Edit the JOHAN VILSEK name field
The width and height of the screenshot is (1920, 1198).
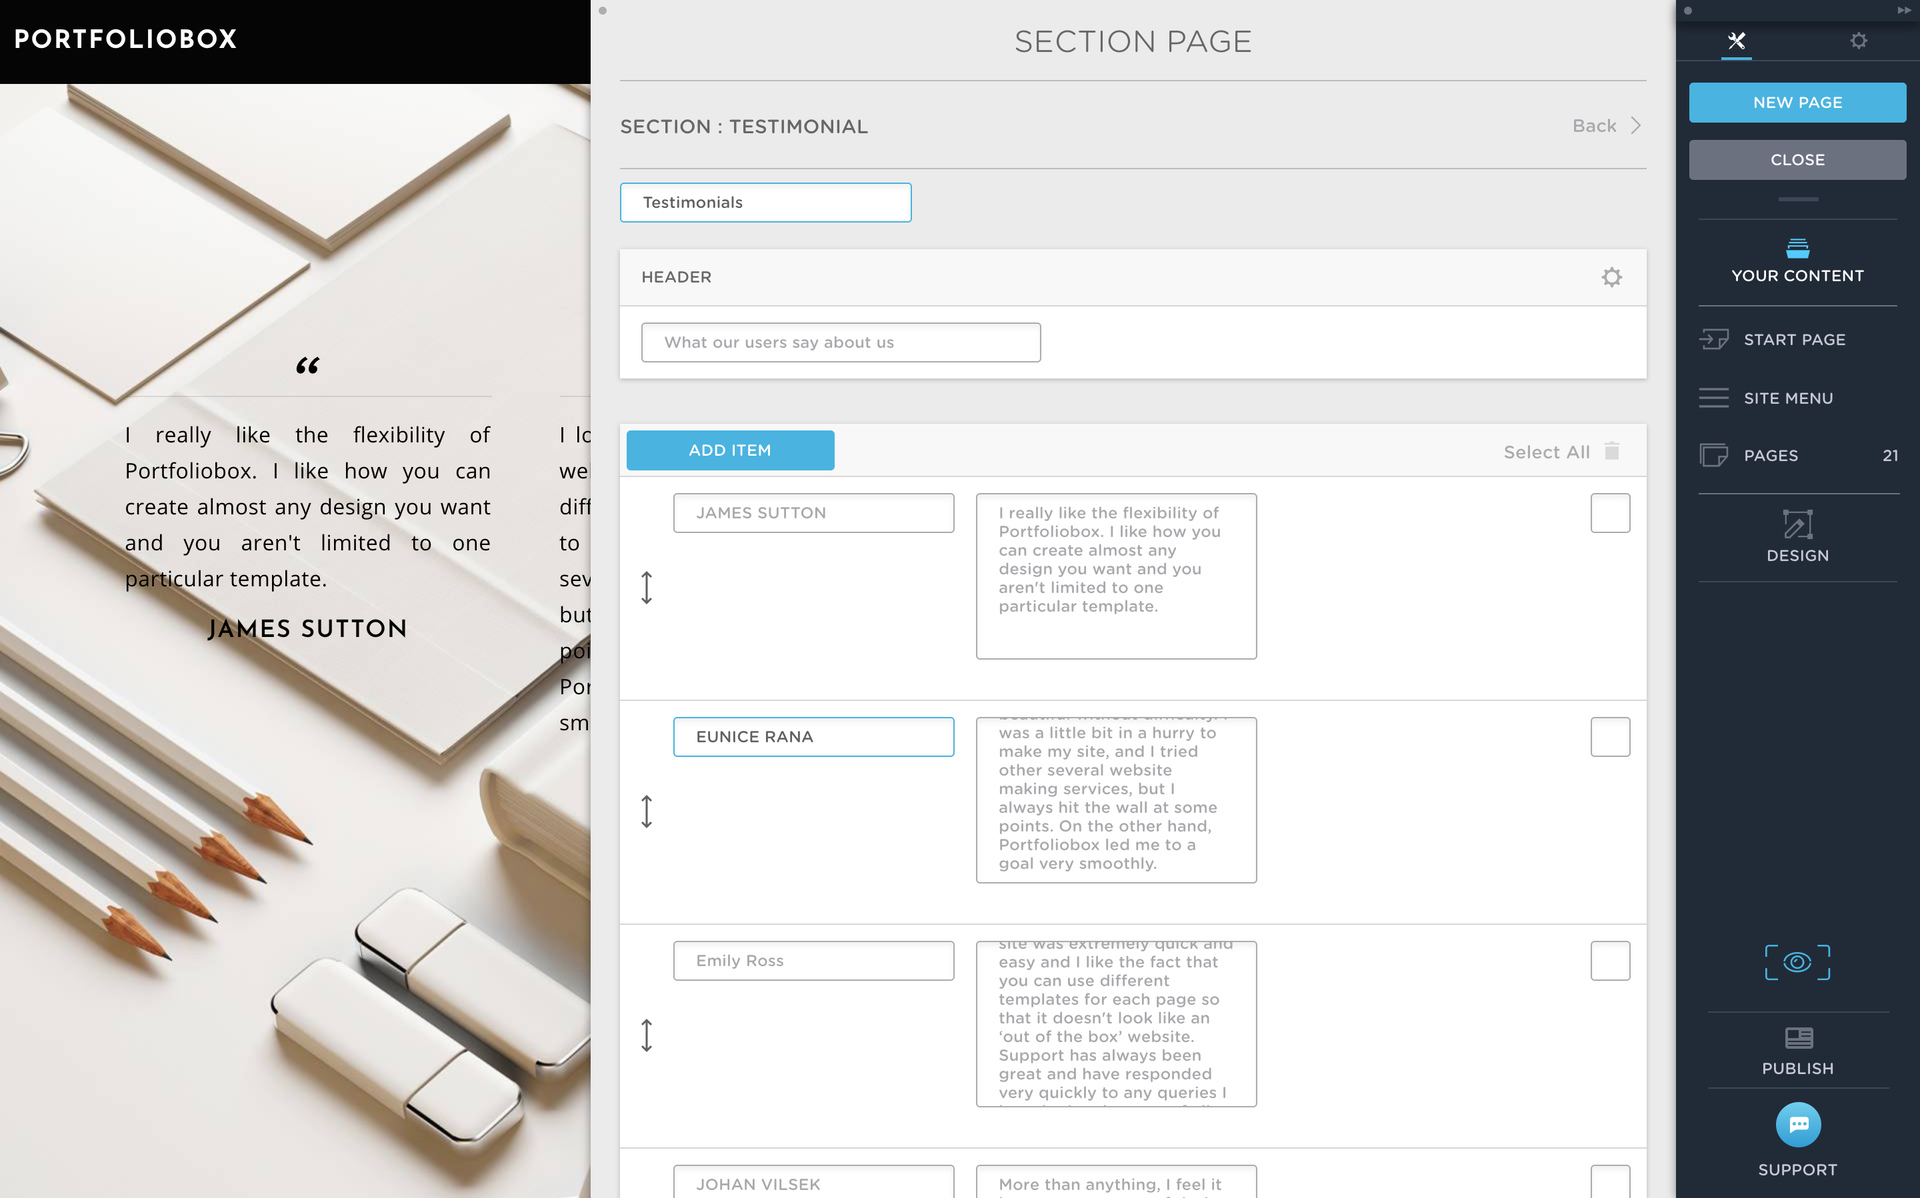click(813, 1182)
